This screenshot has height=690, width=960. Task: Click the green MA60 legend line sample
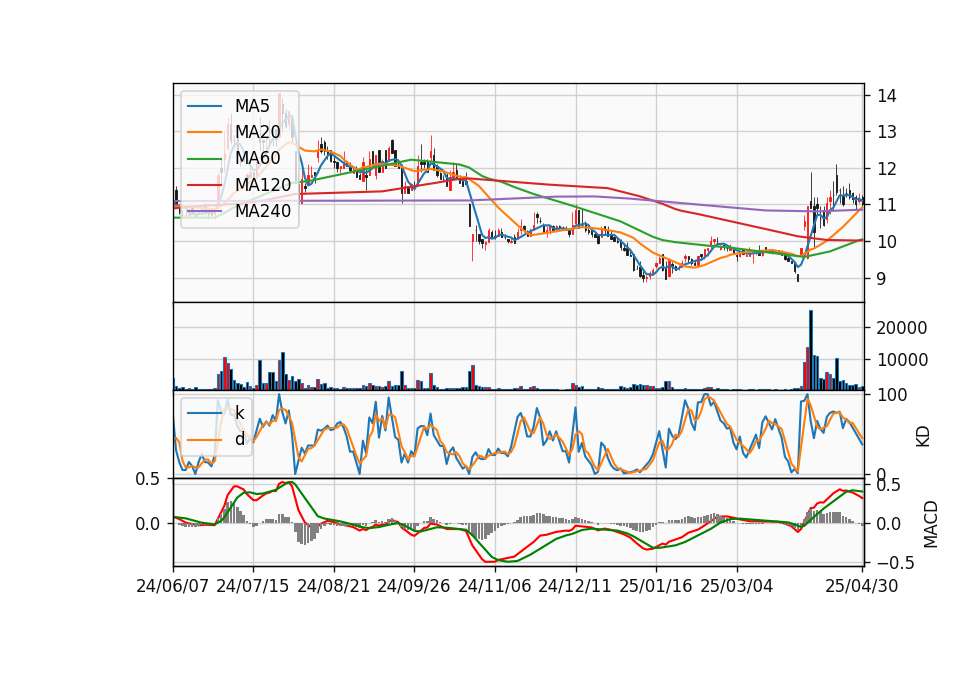[204, 159]
